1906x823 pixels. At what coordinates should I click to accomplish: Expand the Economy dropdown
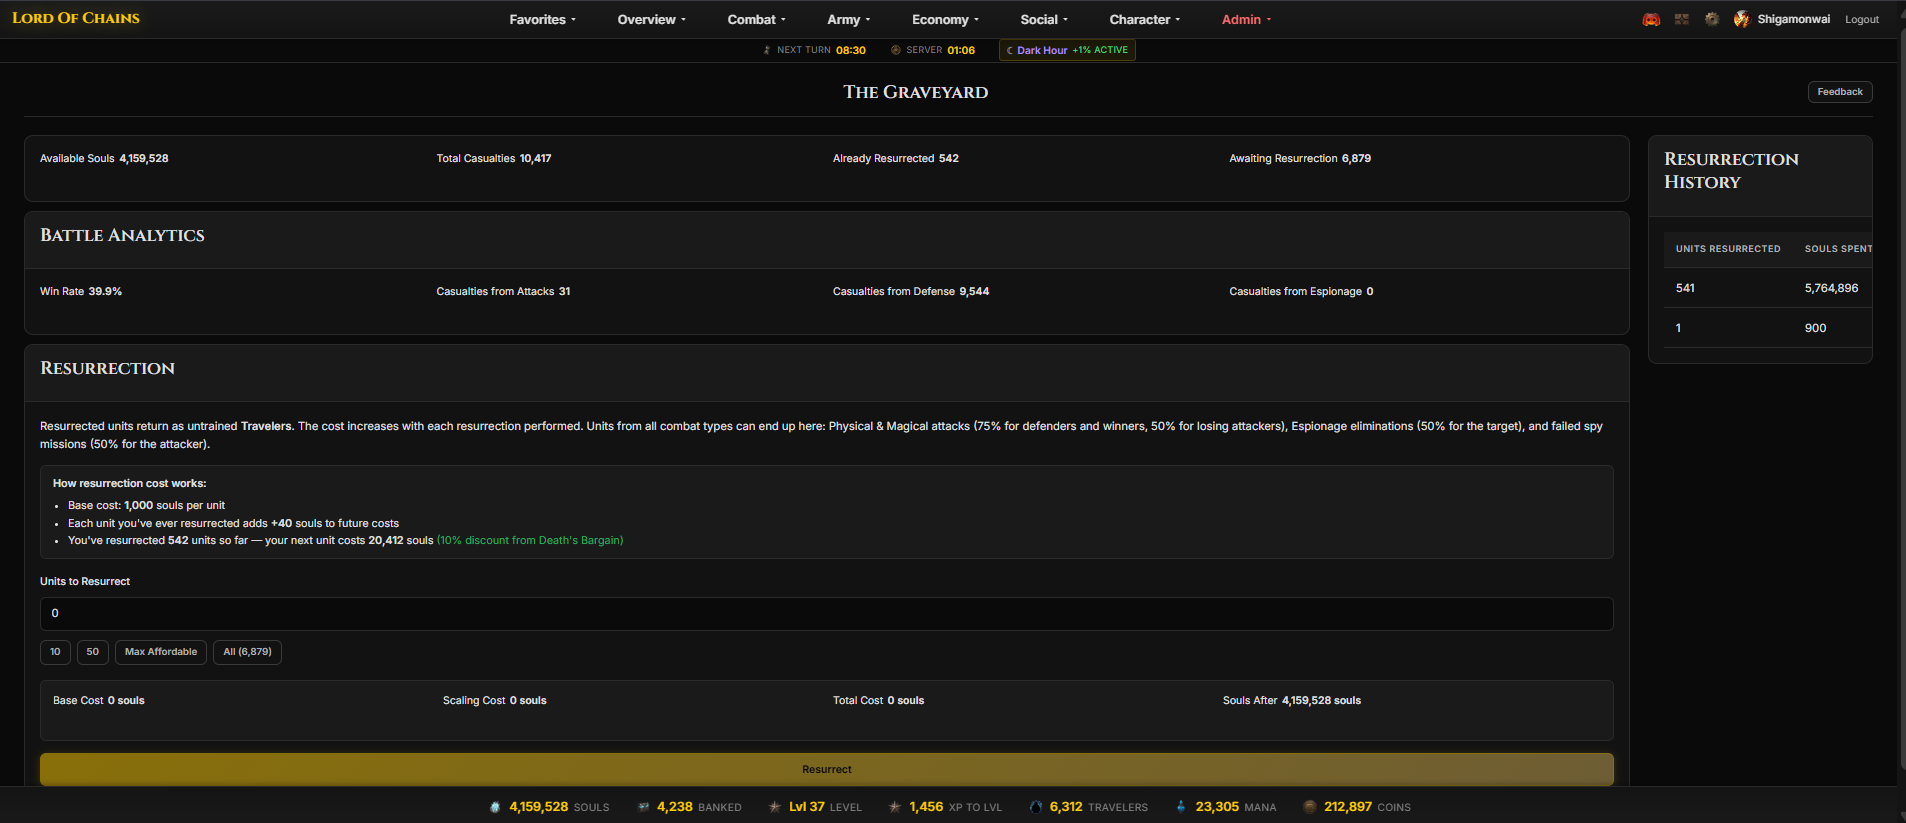pyautogui.click(x=945, y=20)
